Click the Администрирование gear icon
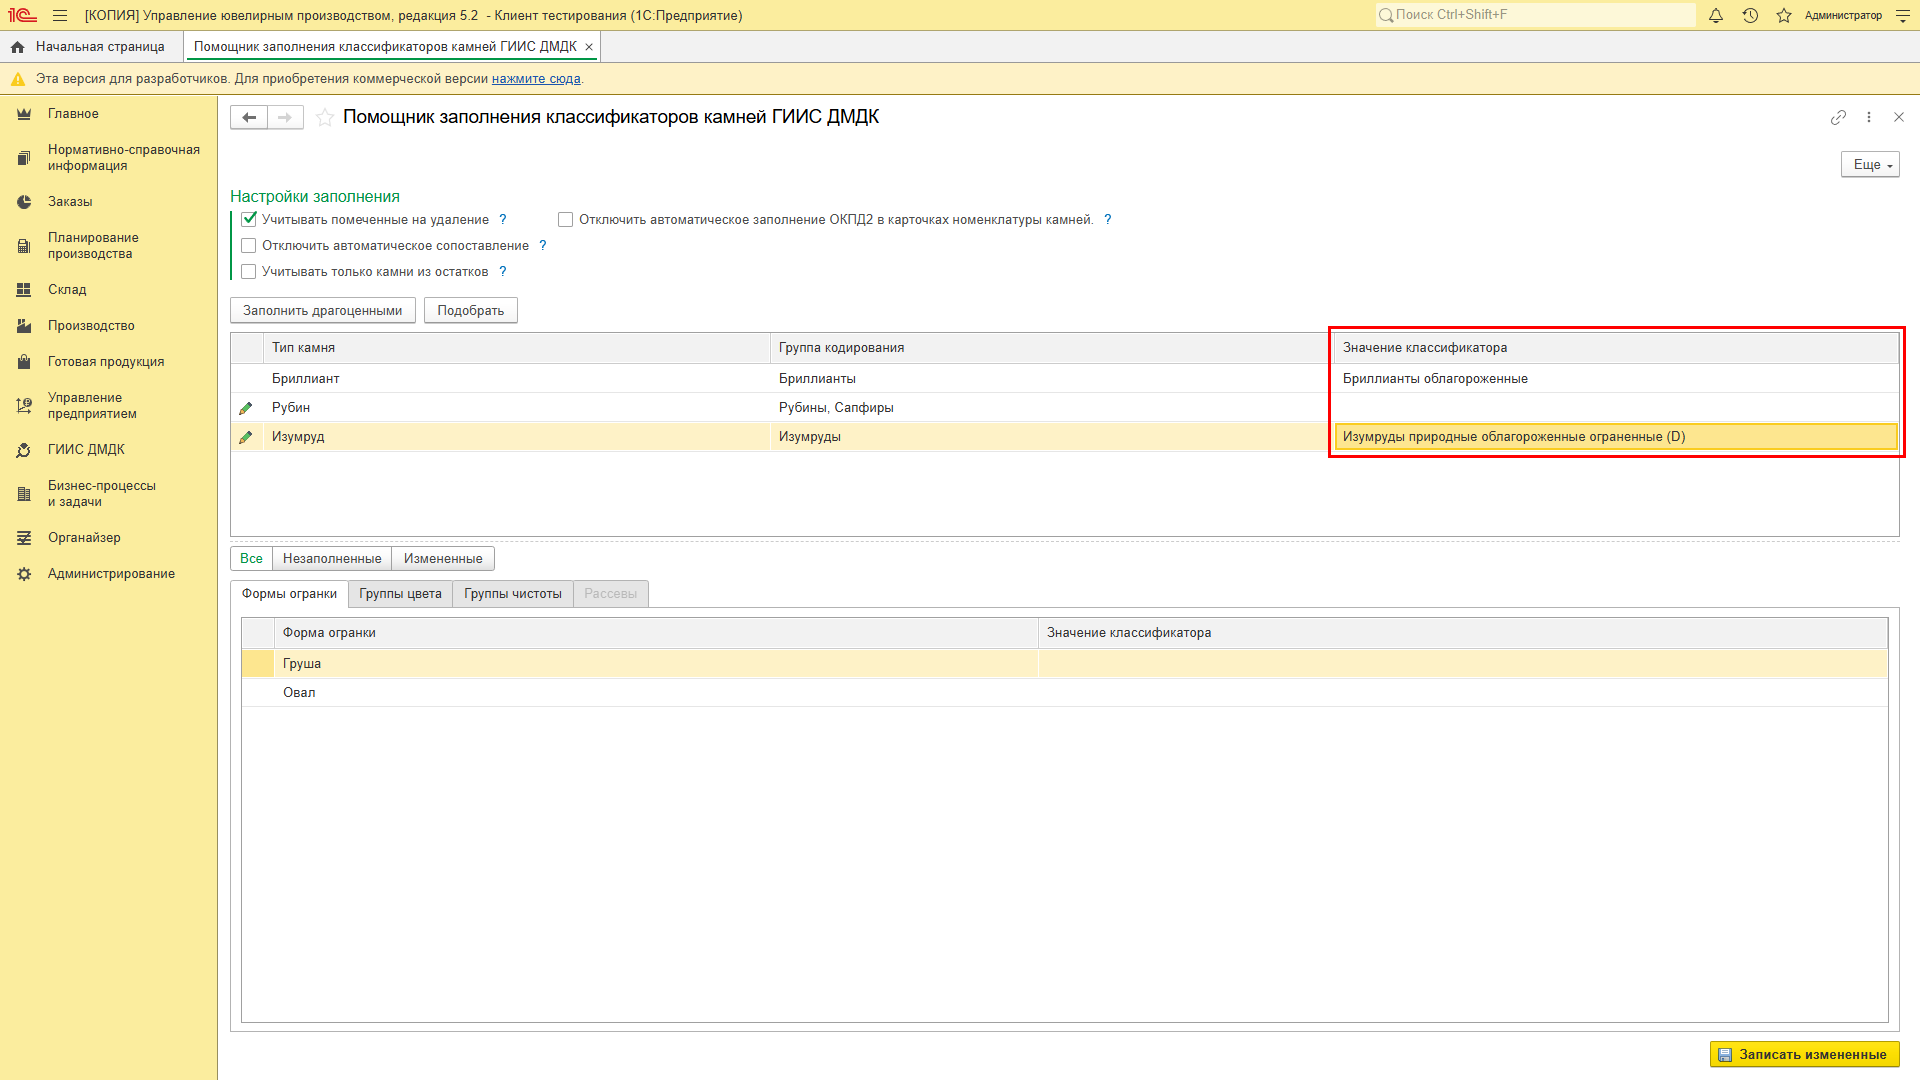 (x=24, y=574)
